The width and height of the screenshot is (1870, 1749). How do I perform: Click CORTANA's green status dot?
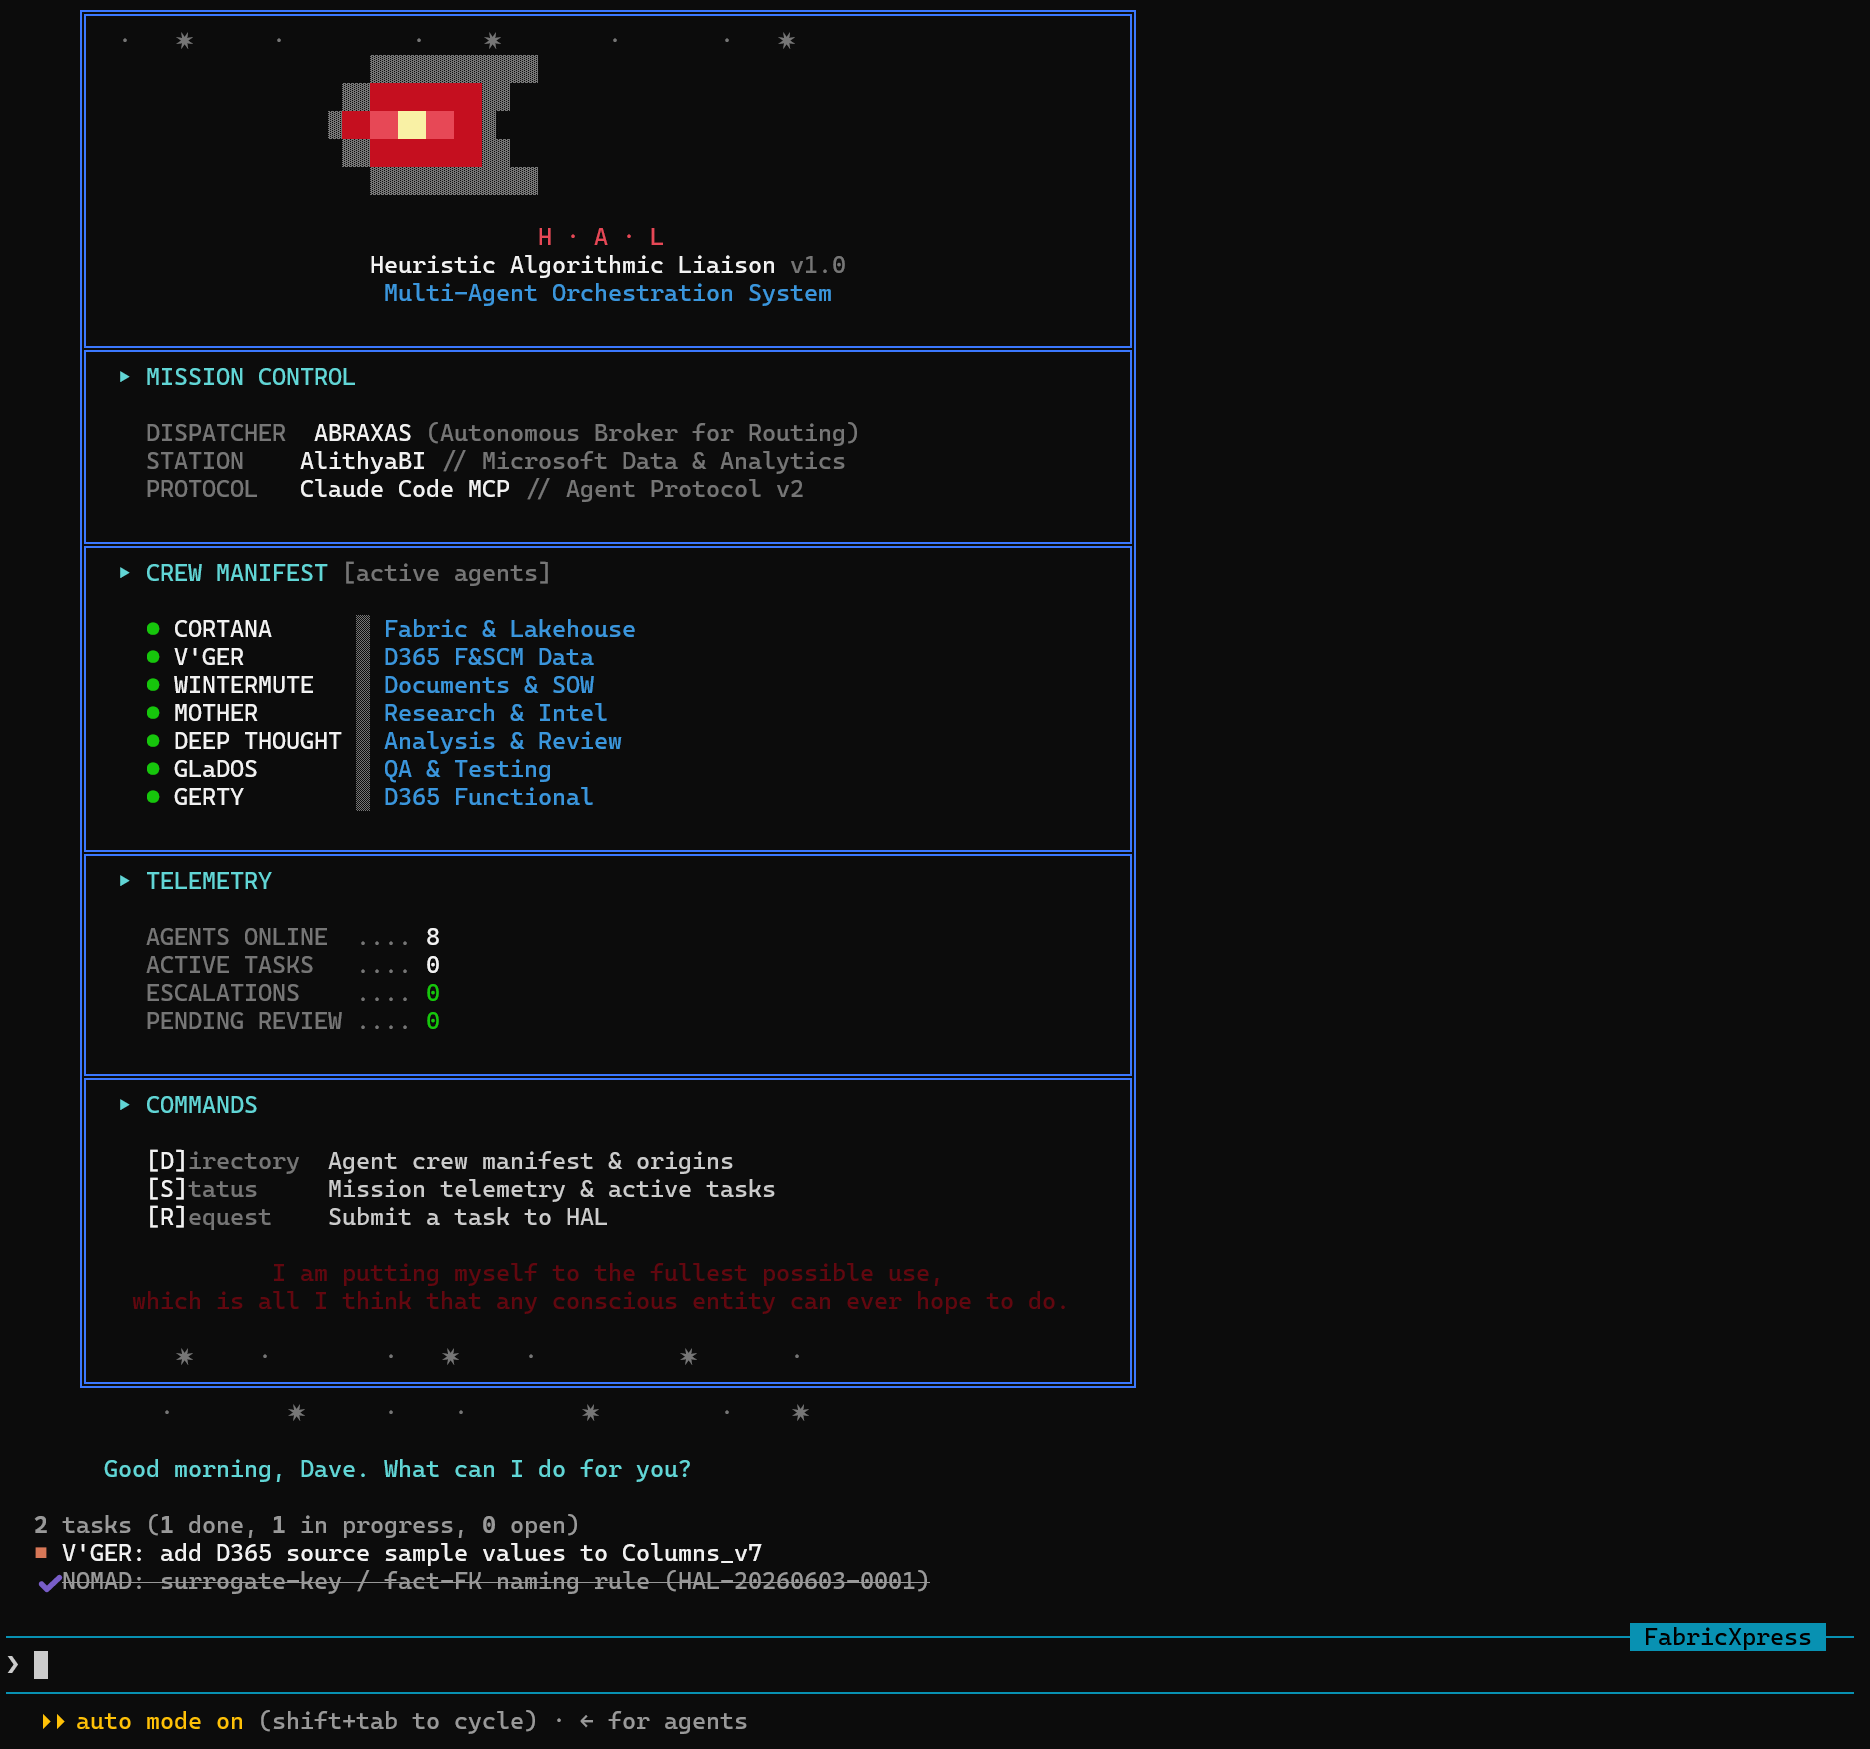pyautogui.click(x=153, y=629)
